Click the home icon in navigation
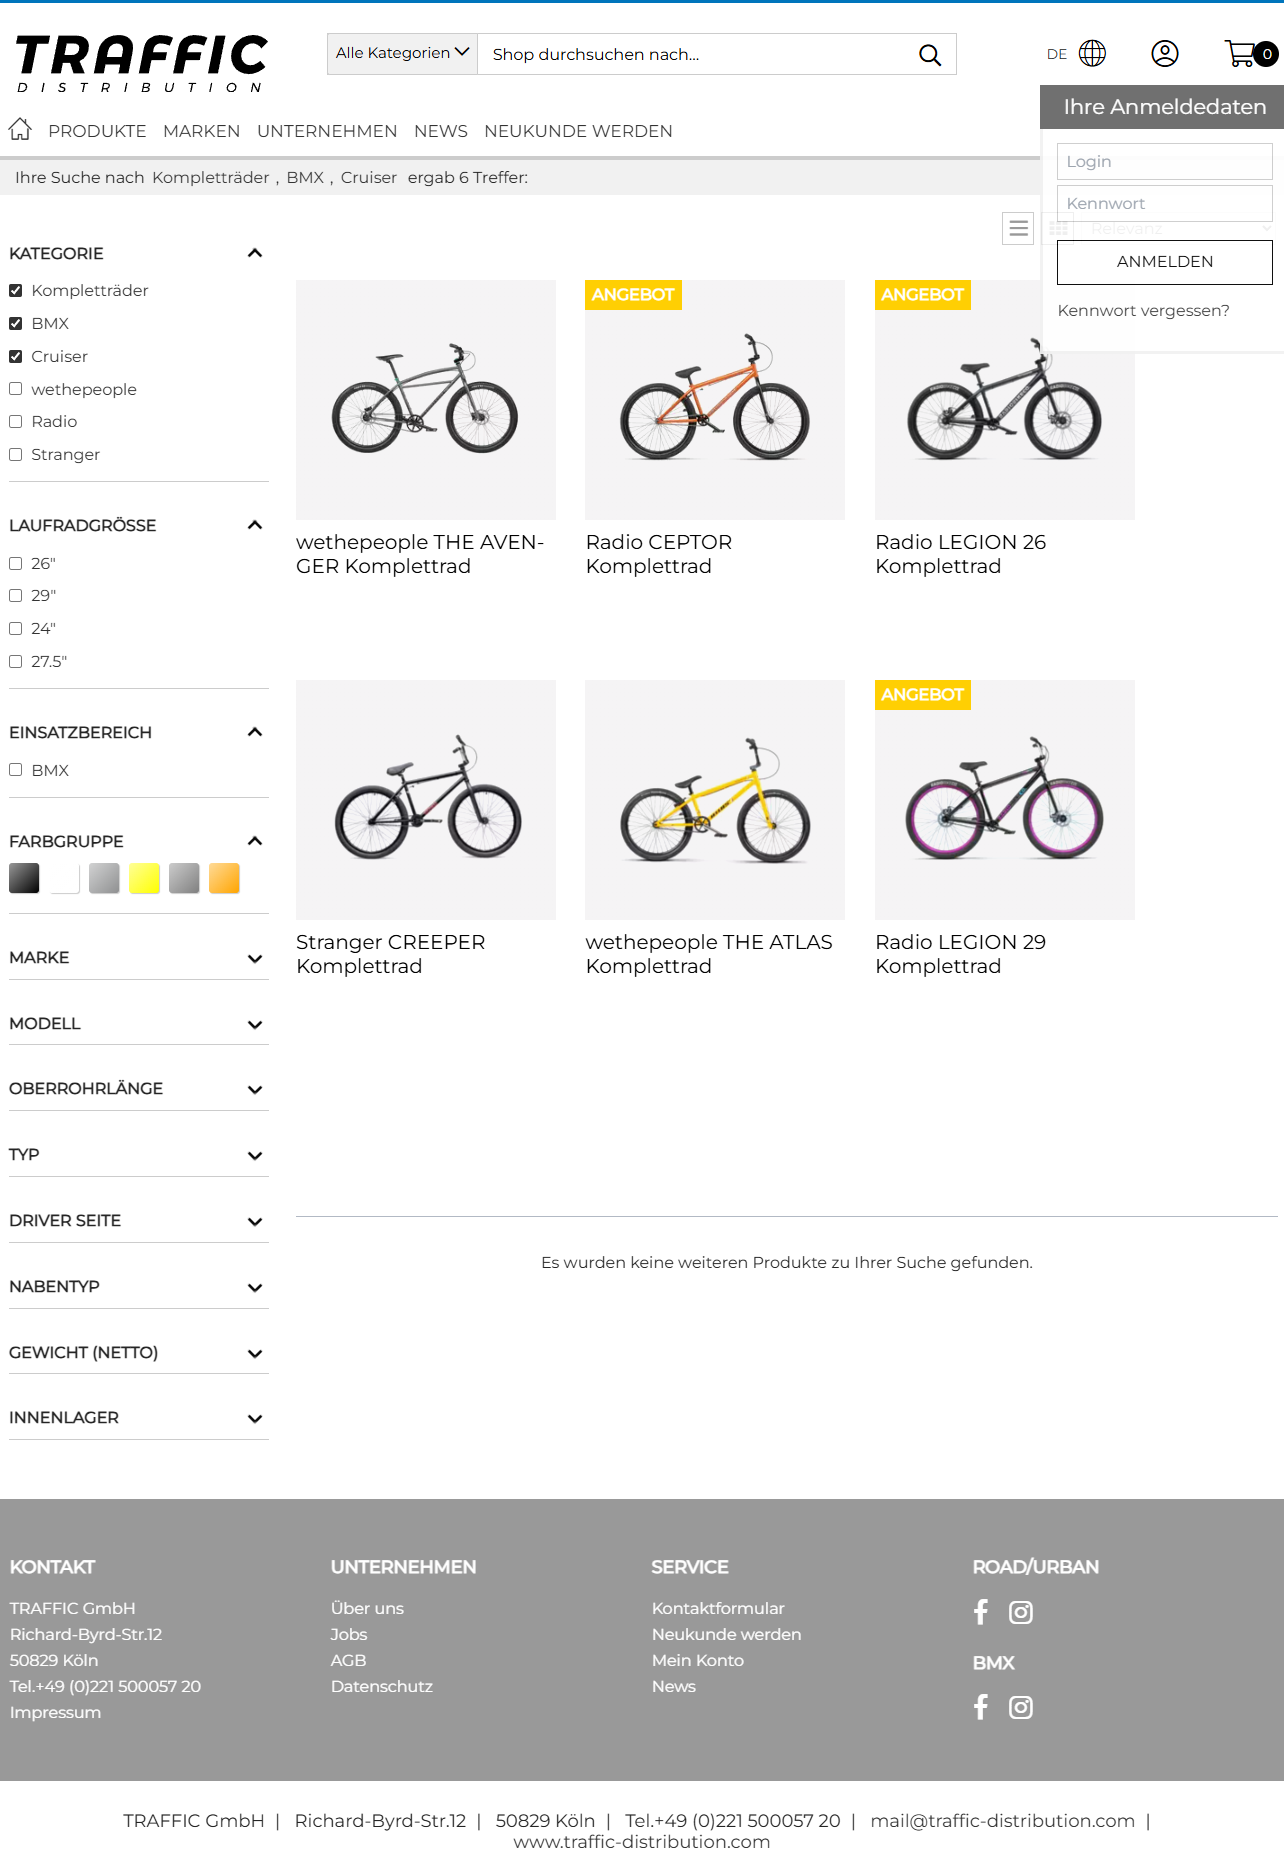This screenshot has height=1873, width=1284. pos(20,129)
